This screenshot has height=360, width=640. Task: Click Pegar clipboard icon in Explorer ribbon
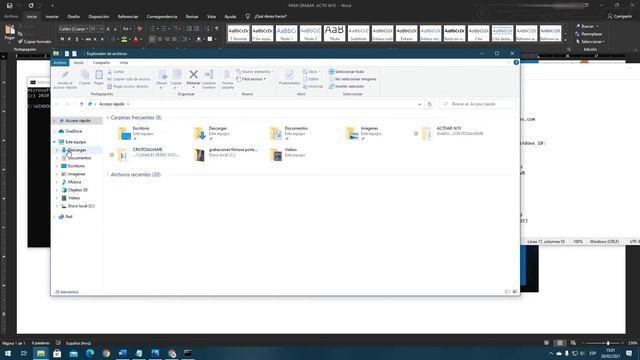99,75
